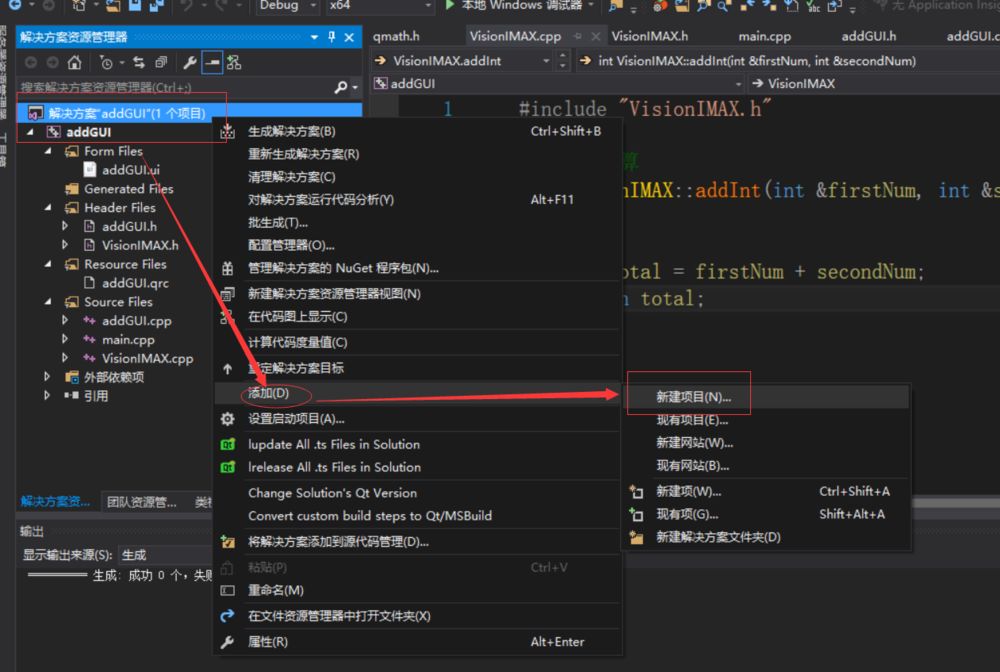Click the Pending Changes filter dropdown arrow
Screen dimensions: 1000x672
120,62
